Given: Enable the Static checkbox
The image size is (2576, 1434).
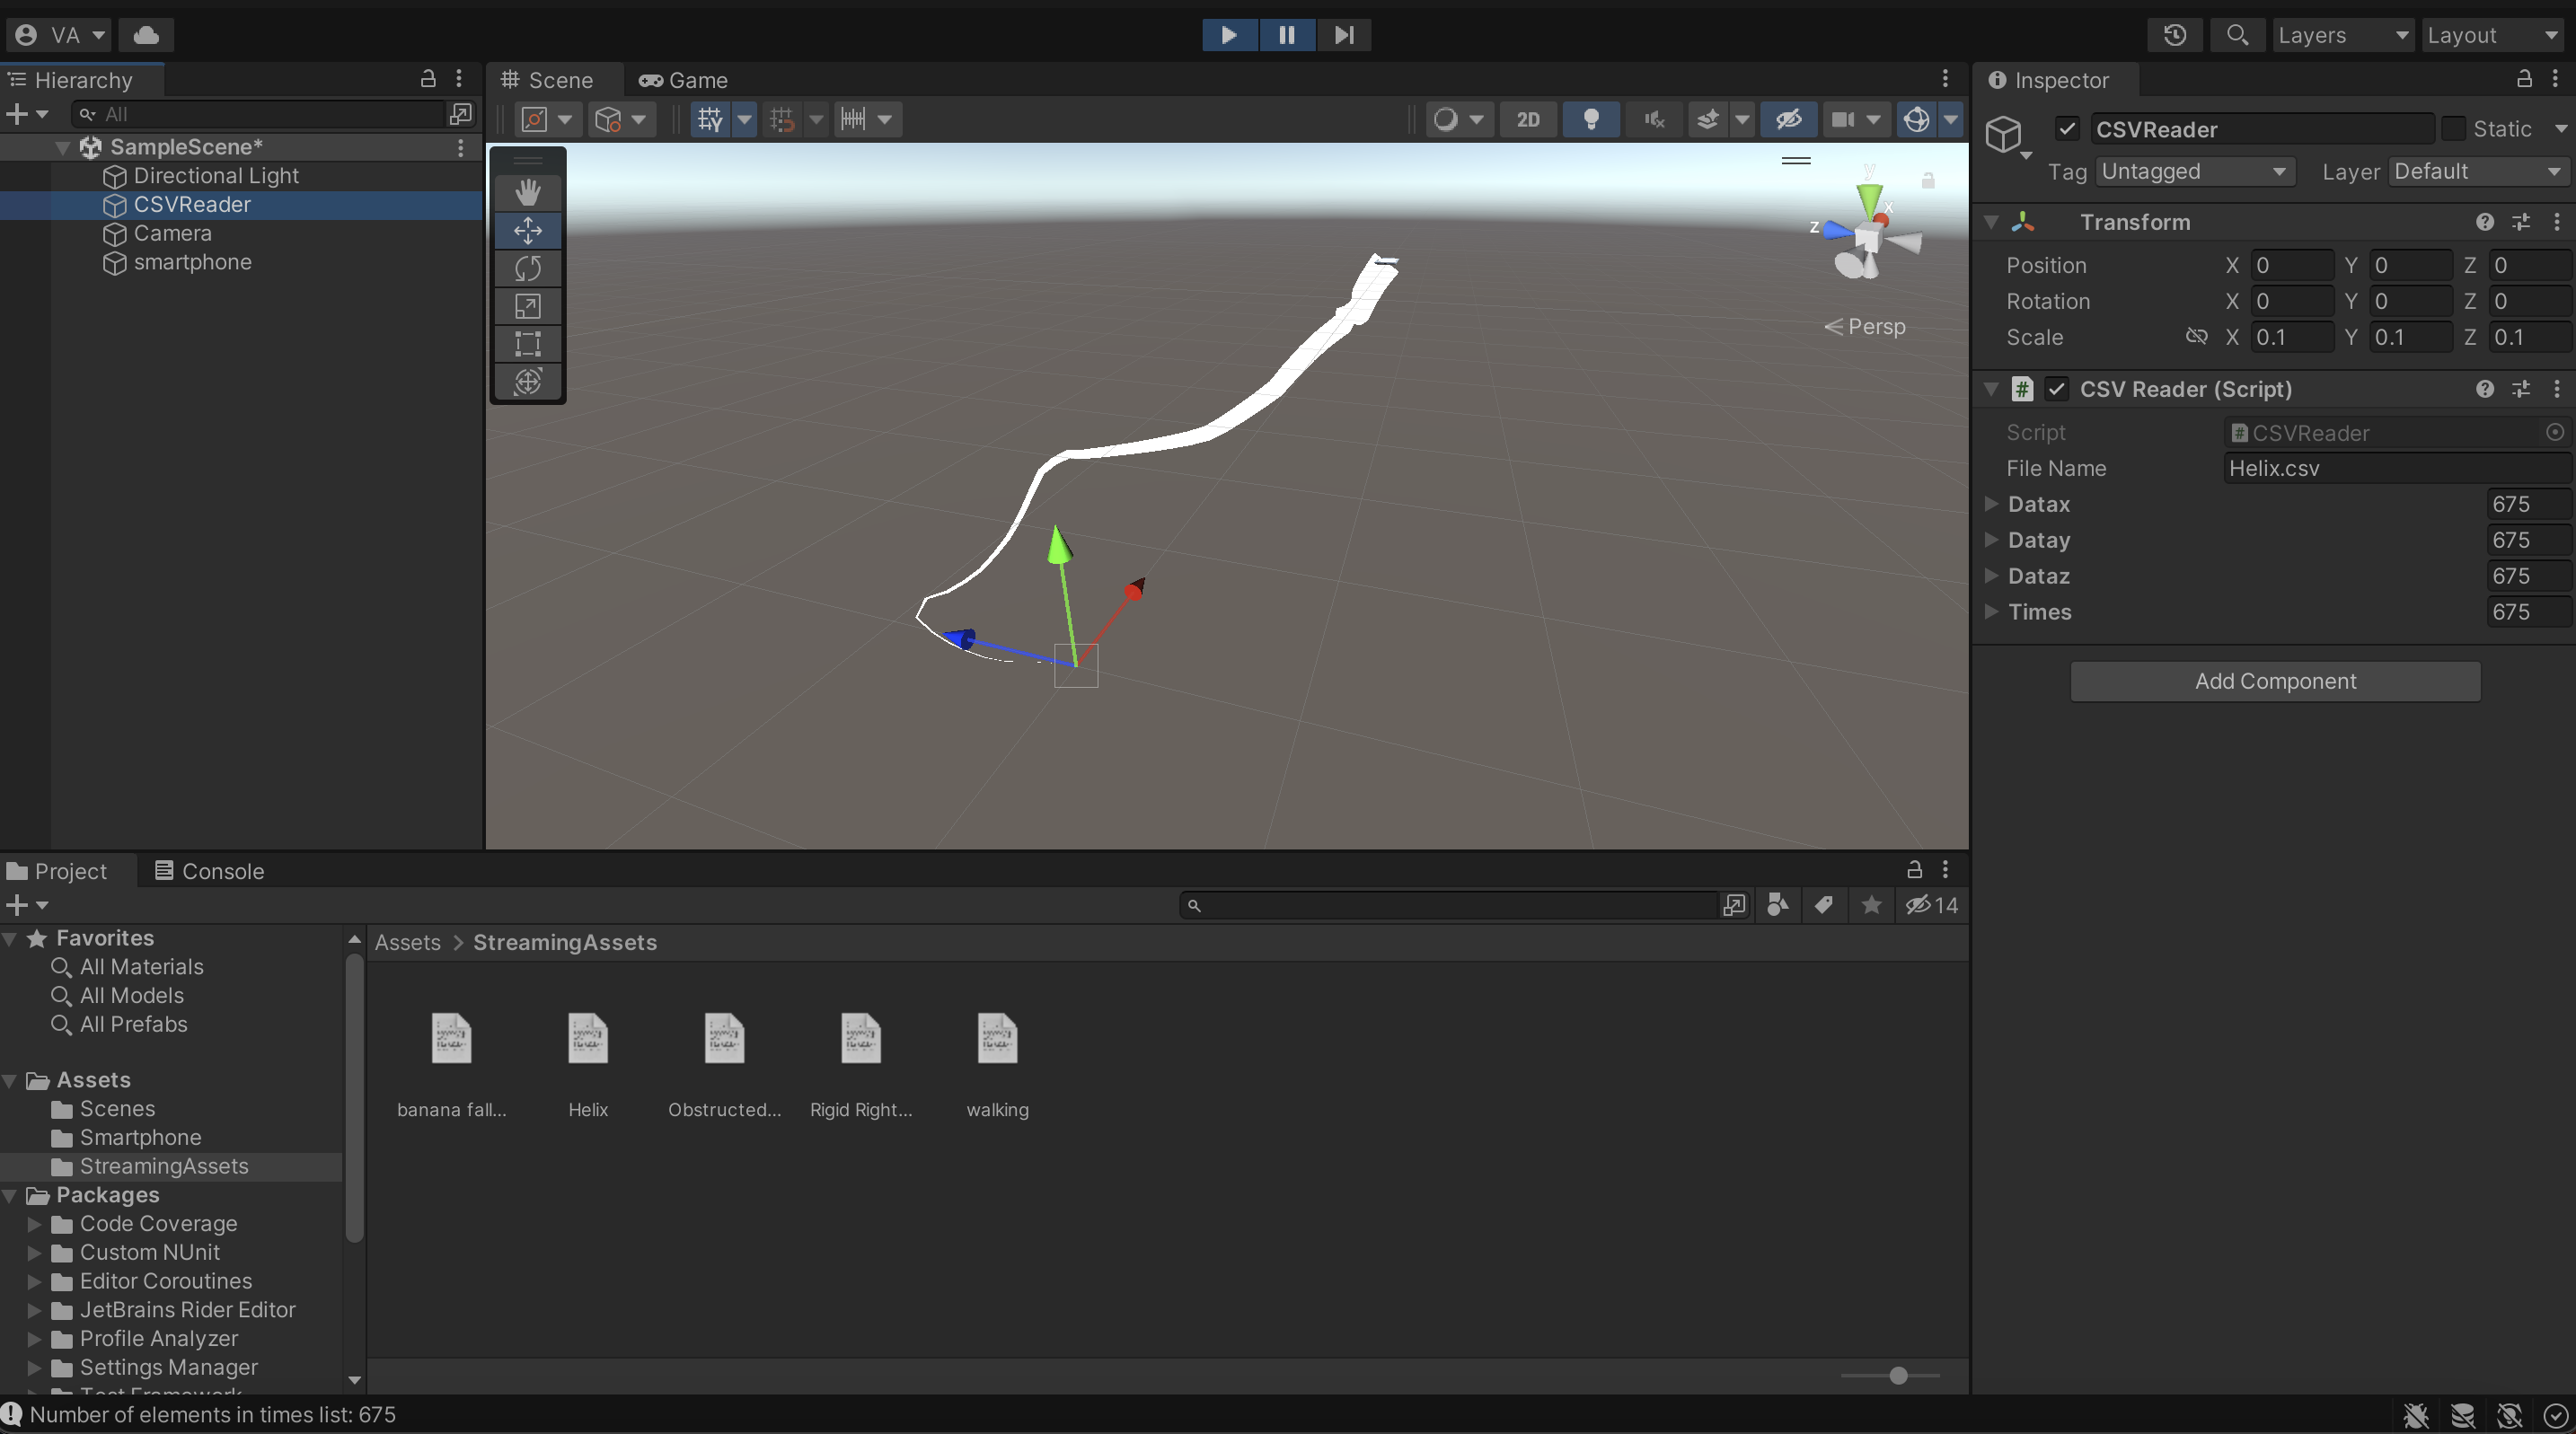Looking at the screenshot, I should point(2453,129).
